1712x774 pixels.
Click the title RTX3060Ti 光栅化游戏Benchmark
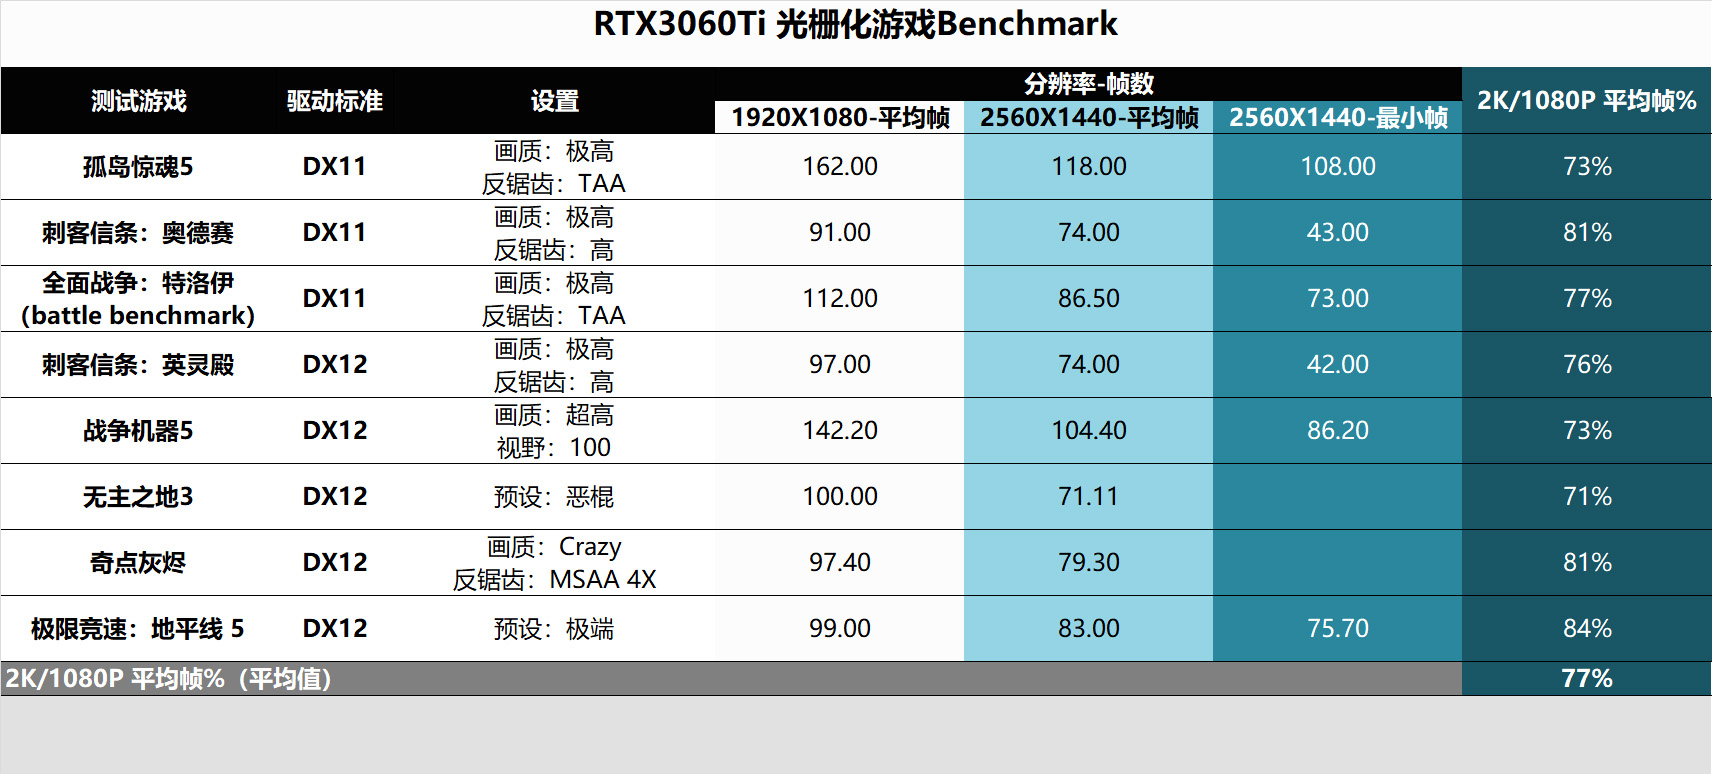click(x=855, y=24)
